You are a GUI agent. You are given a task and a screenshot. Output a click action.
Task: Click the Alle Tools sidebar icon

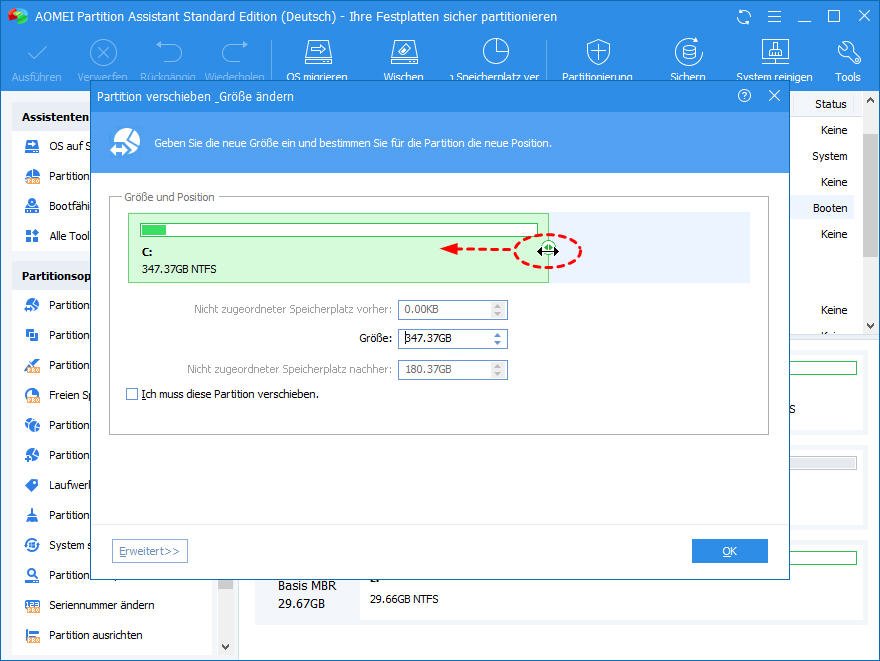32,236
